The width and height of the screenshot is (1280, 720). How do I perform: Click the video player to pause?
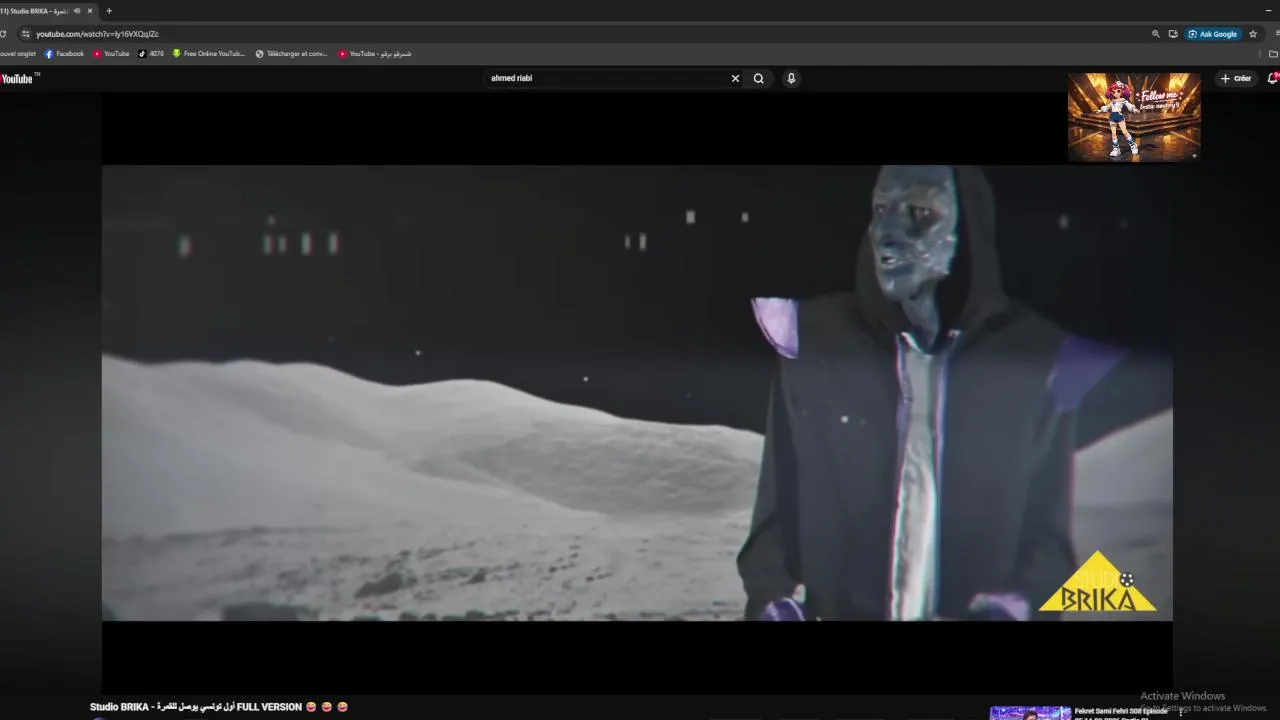pos(637,393)
